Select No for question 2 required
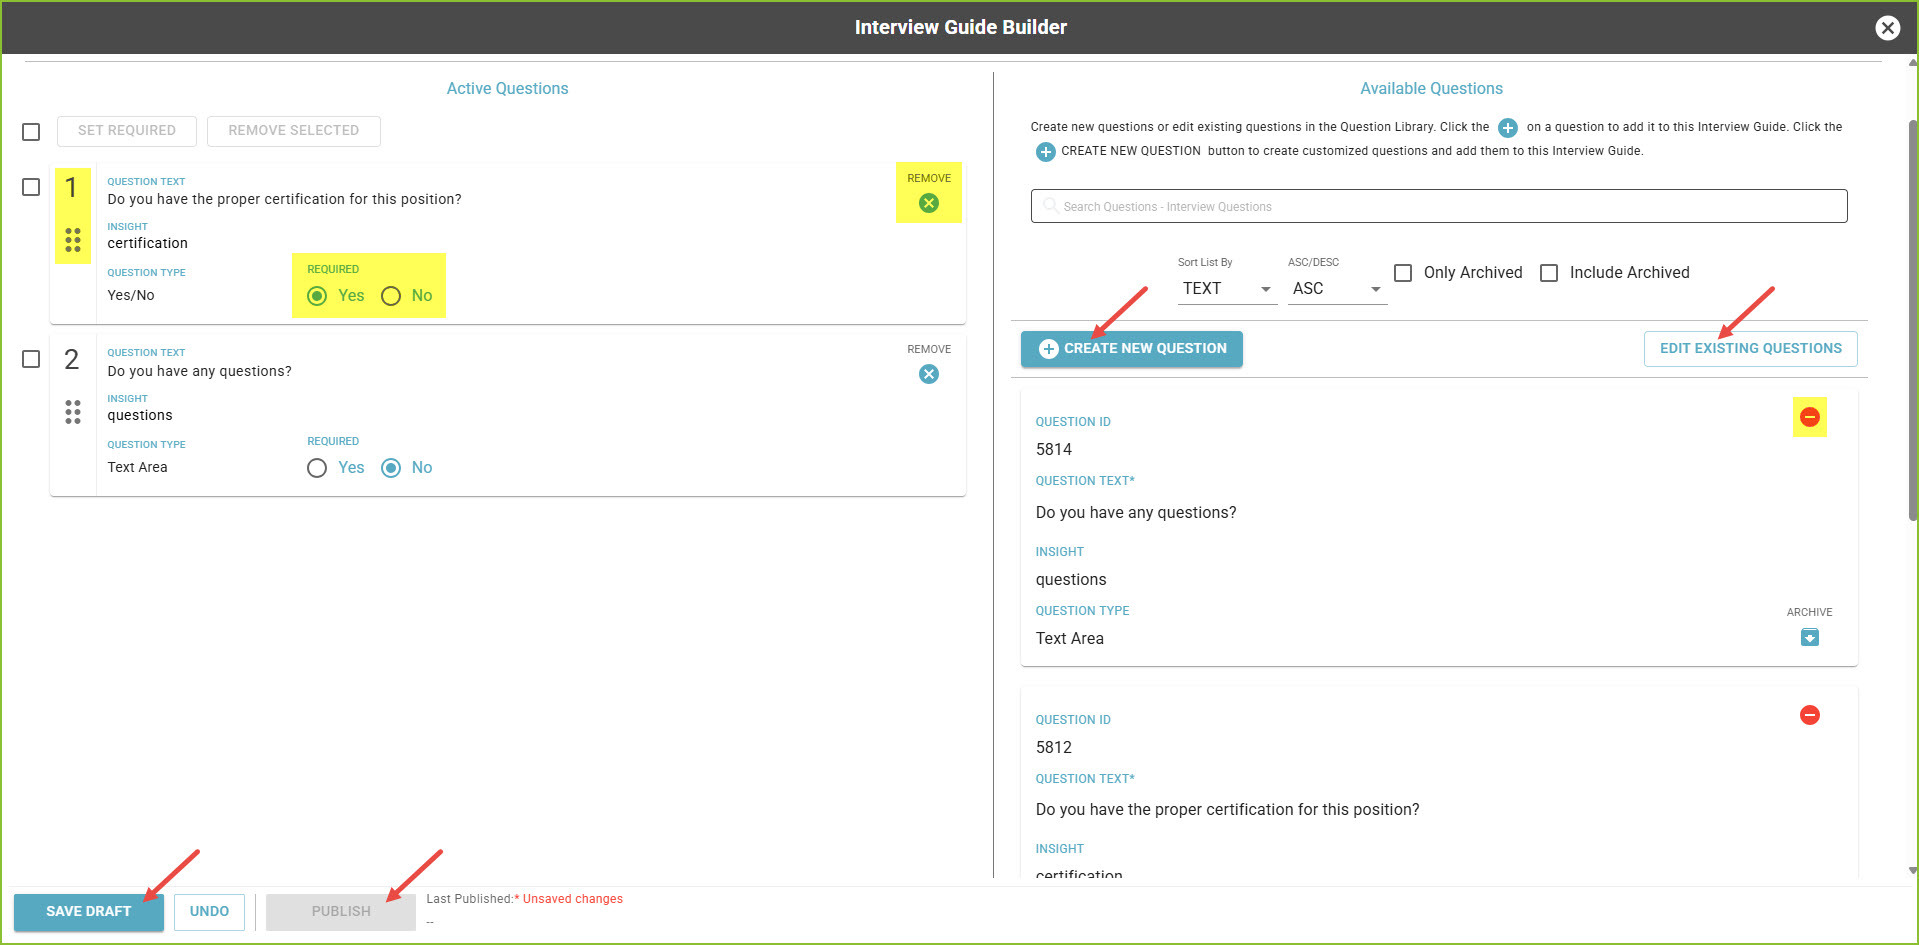 (391, 468)
